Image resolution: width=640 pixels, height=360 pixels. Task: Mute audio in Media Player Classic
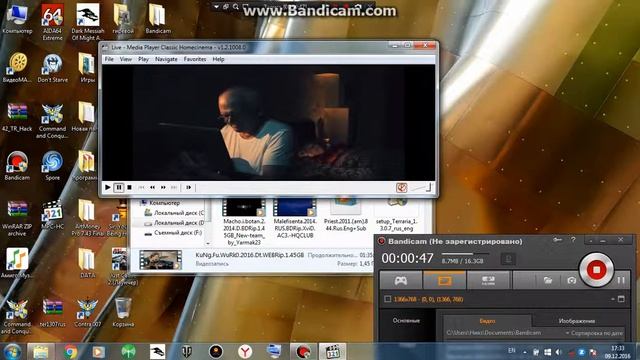tap(402, 187)
